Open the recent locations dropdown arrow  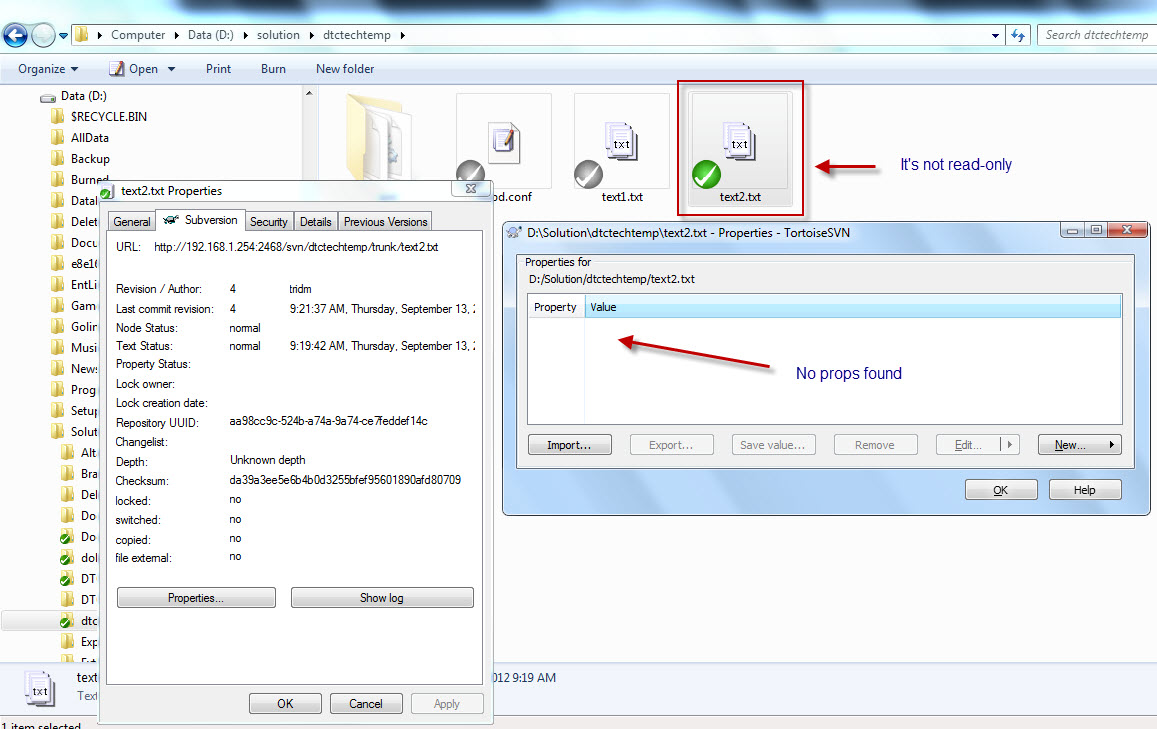click(x=63, y=35)
